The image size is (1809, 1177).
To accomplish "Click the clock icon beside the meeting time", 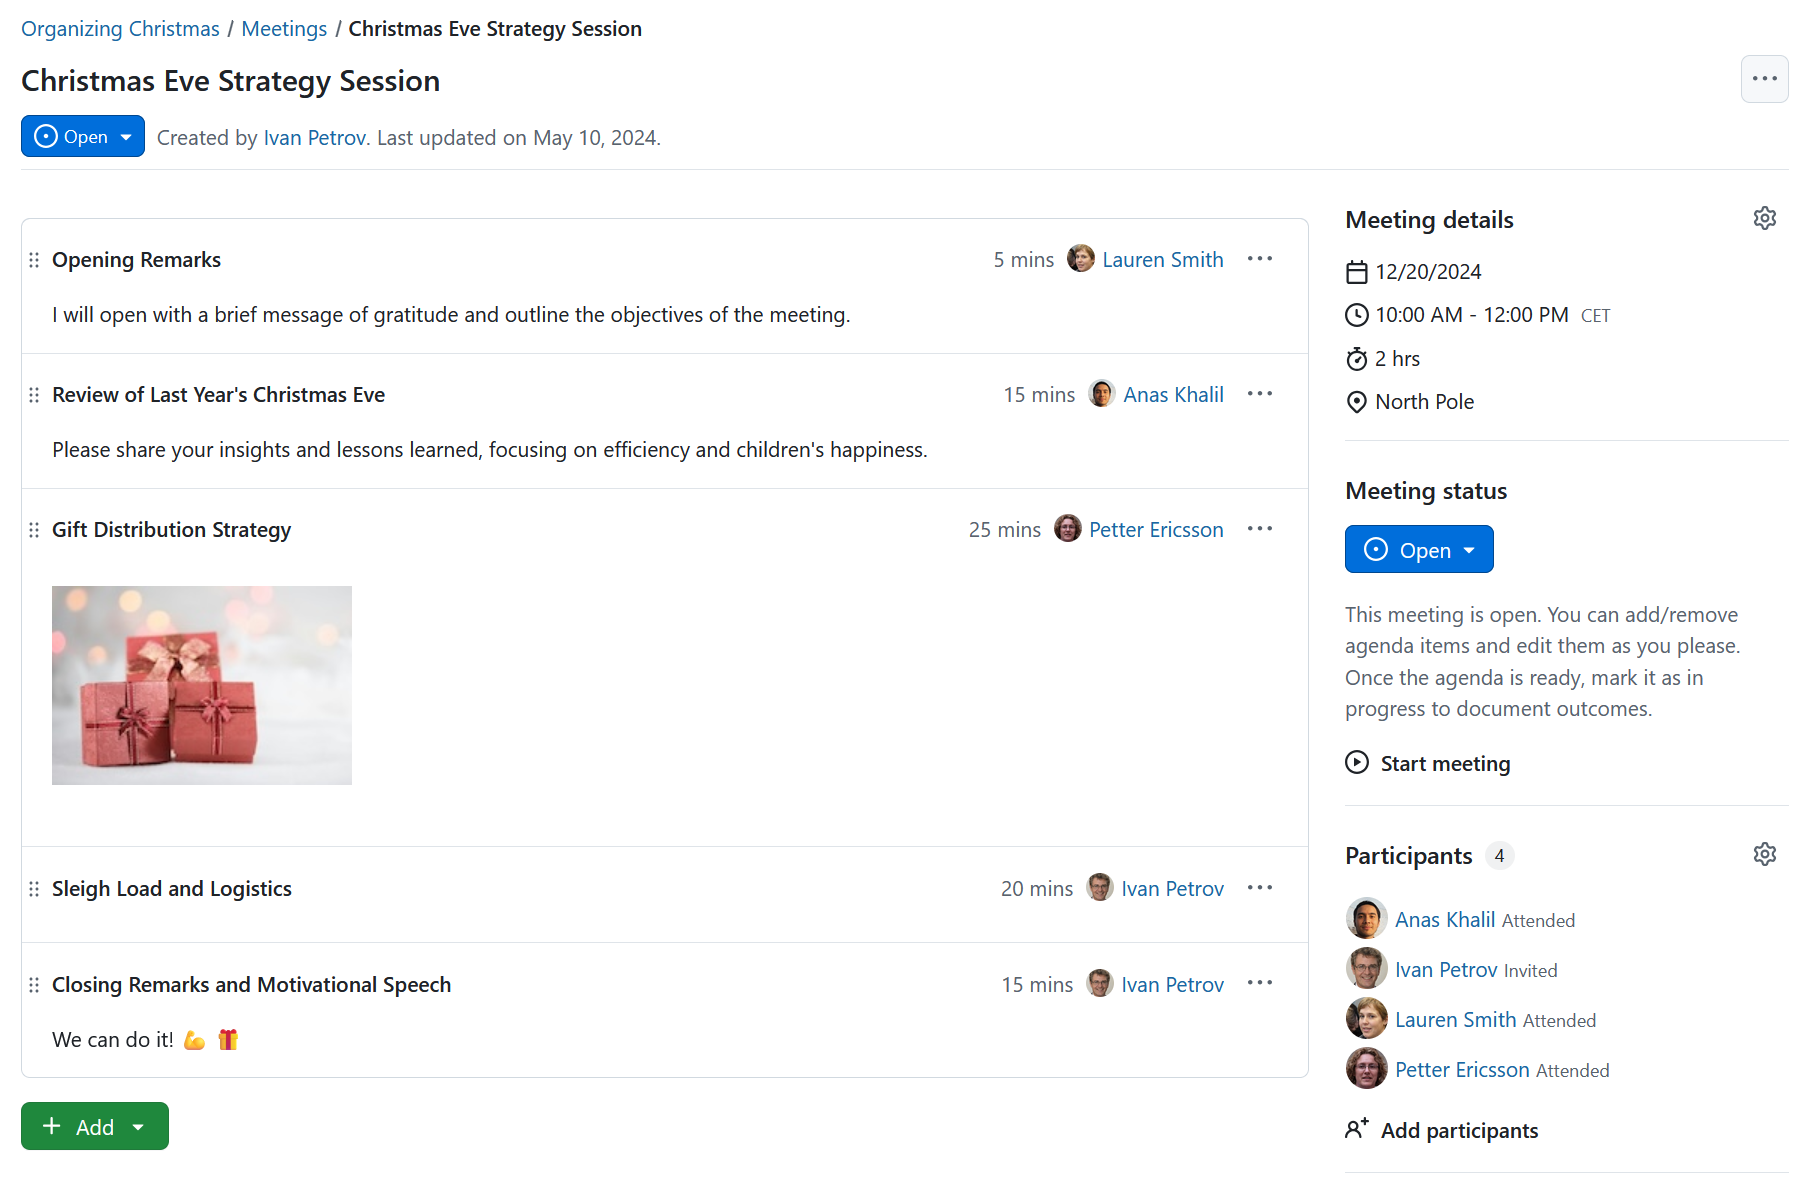I will click(x=1357, y=314).
